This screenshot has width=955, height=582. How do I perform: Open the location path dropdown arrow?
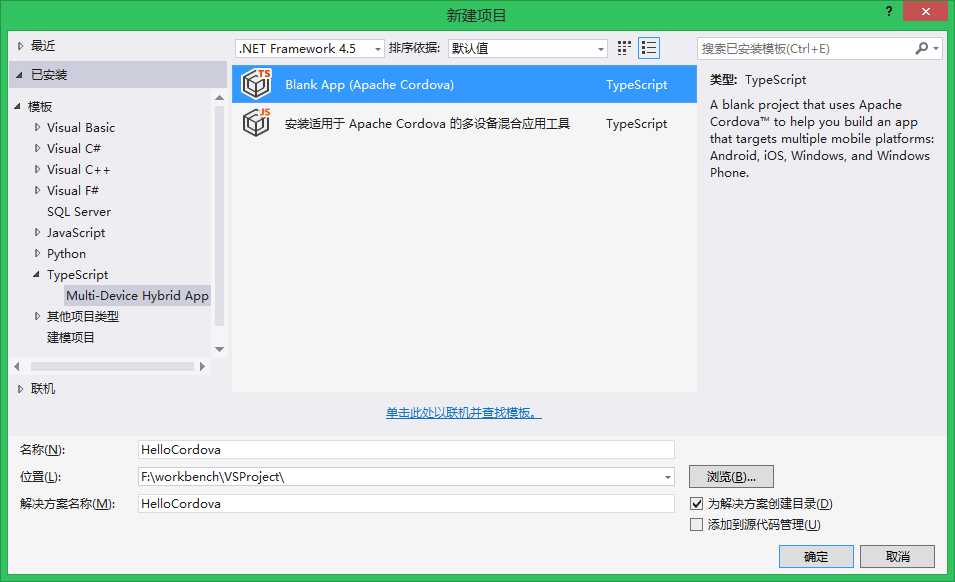pyautogui.click(x=668, y=477)
